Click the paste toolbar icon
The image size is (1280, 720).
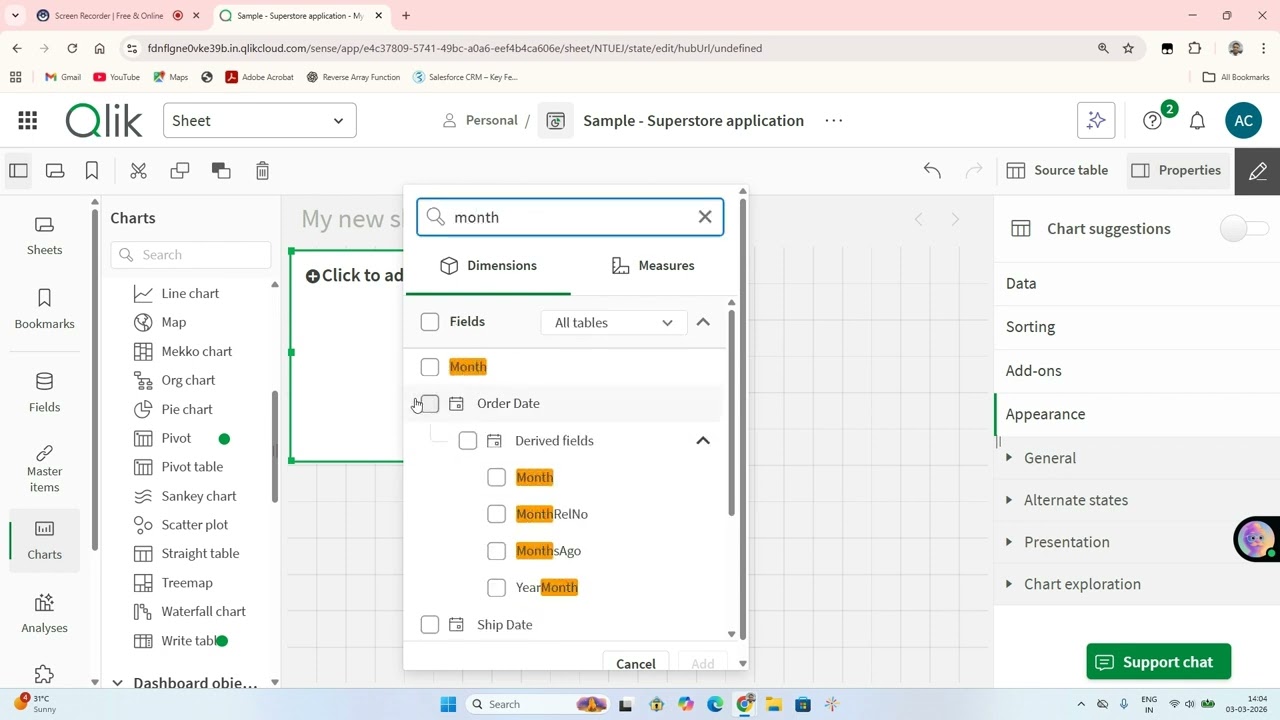coord(221,171)
